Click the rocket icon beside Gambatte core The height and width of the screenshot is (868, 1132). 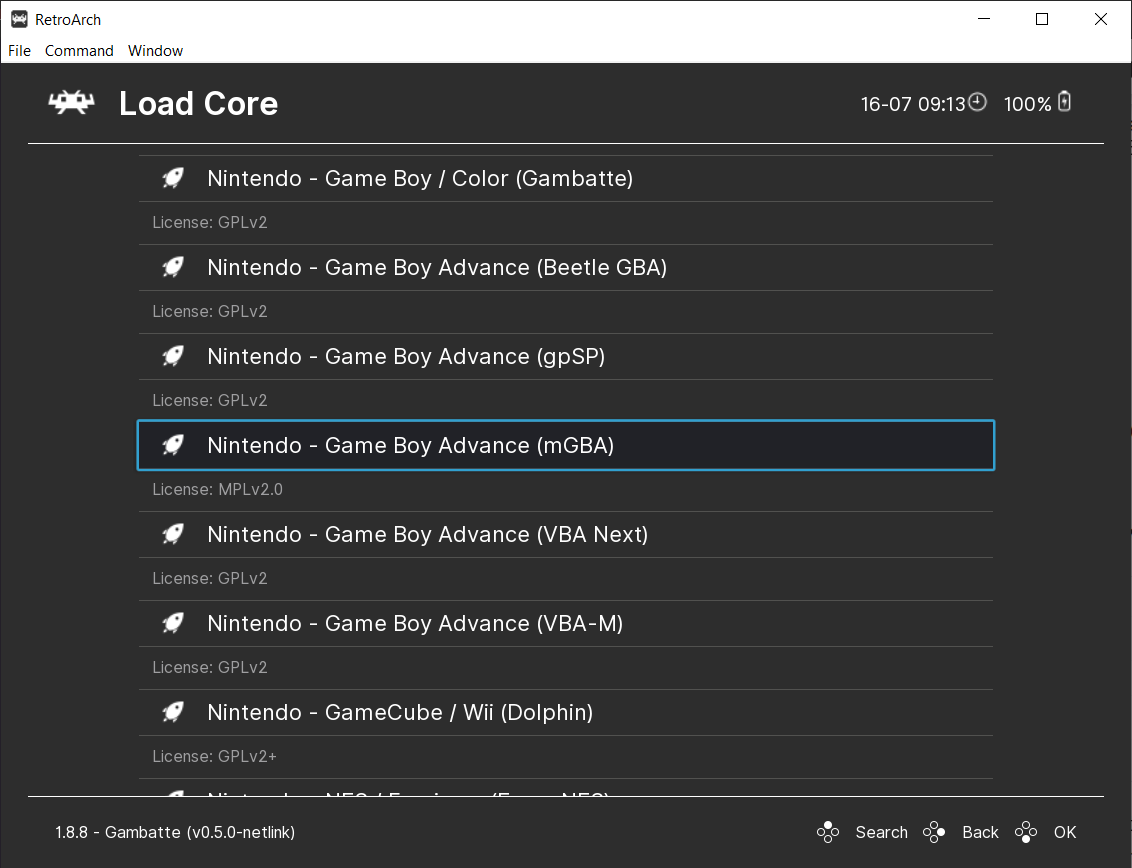coord(173,178)
